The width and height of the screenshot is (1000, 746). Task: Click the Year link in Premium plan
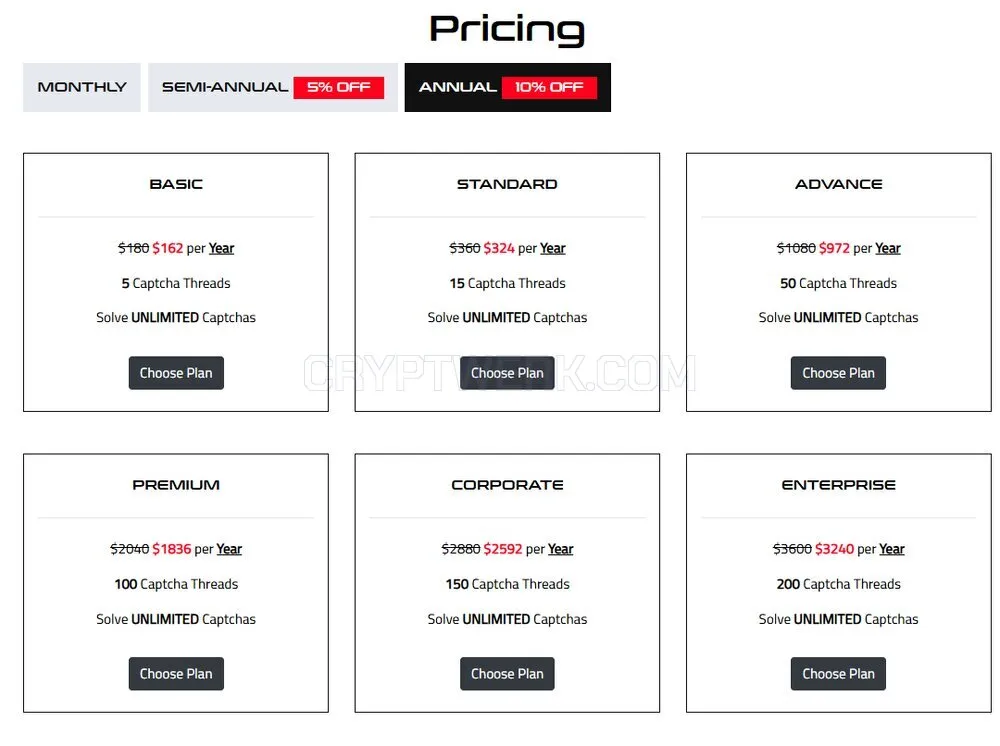tap(229, 550)
